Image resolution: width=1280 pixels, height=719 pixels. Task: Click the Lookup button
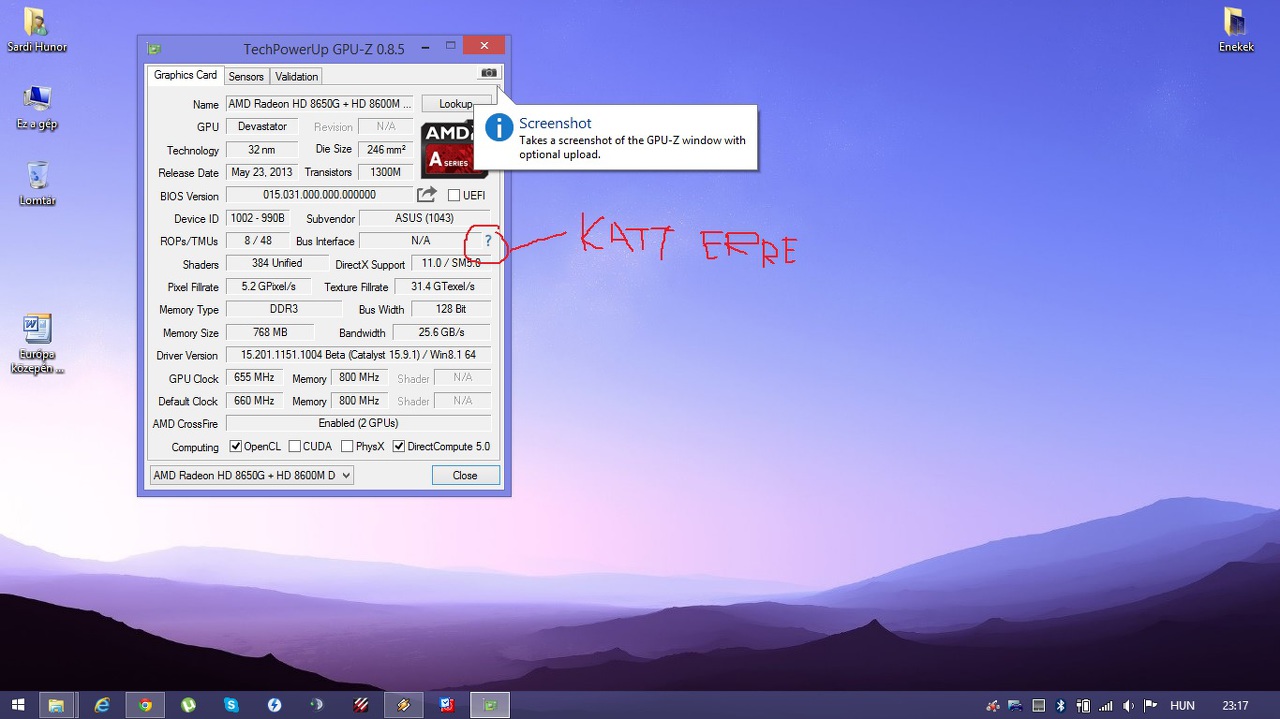click(456, 104)
